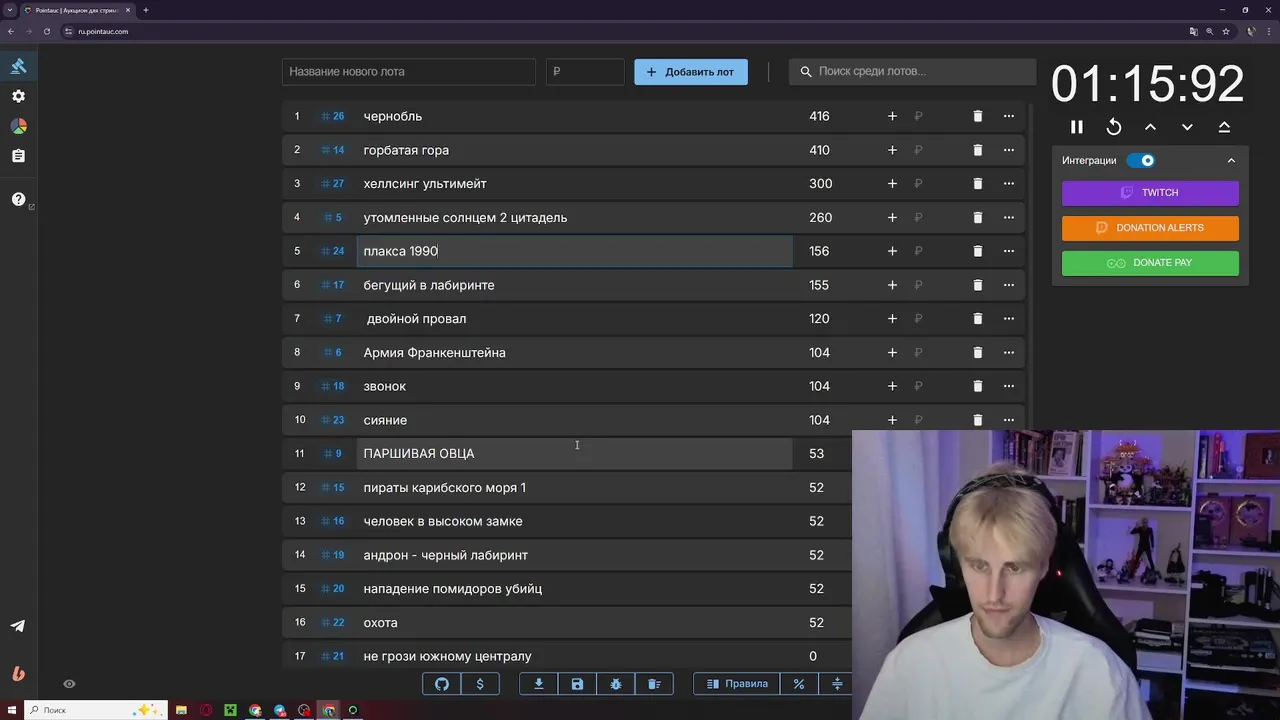Open the GitHub link button
Viewport: 1280px width, 720px height.
point(442,684)
